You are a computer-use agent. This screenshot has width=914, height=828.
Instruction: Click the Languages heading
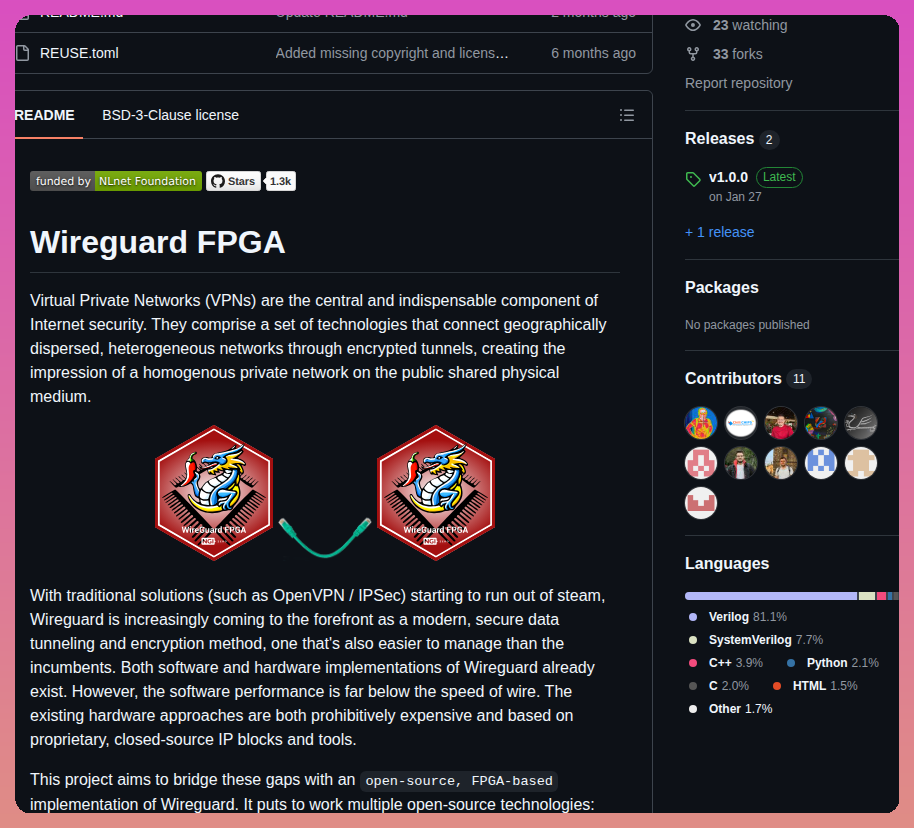click(727, 564)
